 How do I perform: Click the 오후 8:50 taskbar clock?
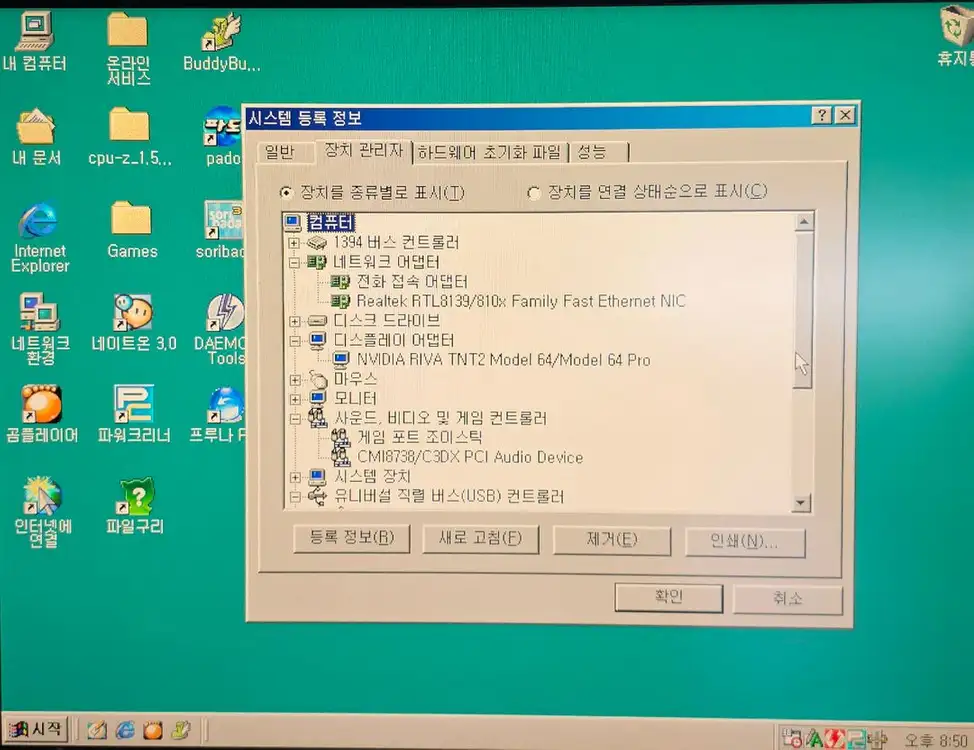pos(935,740)
